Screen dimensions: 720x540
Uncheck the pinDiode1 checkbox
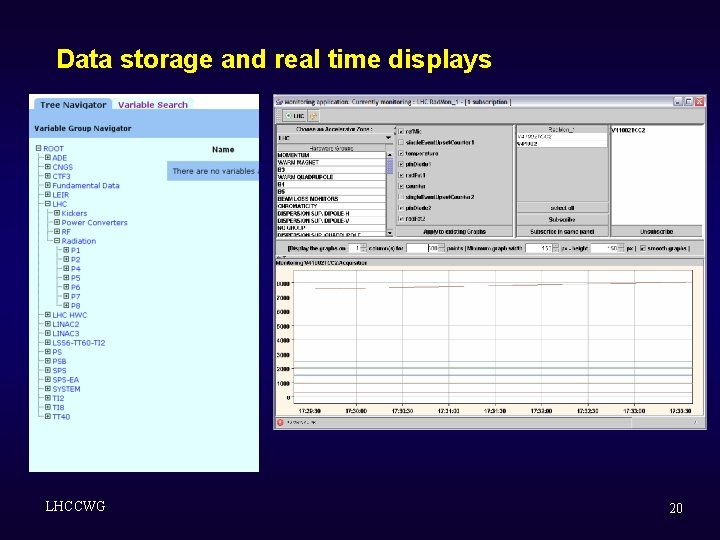click(401, 164)
